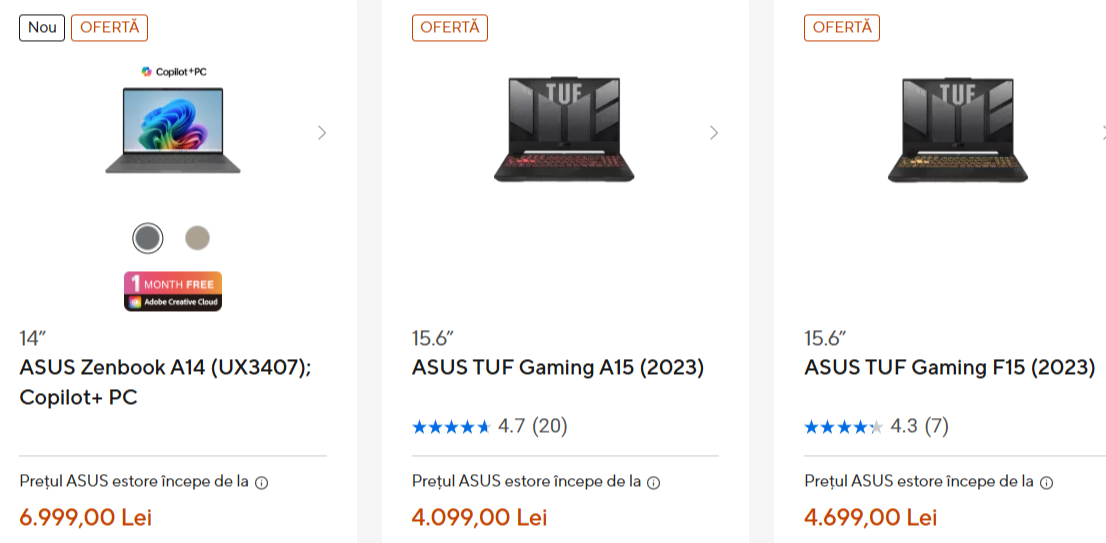
Task: Click the Zenbook A14 laptop thumbnail
Action: (x=173, y=130)
